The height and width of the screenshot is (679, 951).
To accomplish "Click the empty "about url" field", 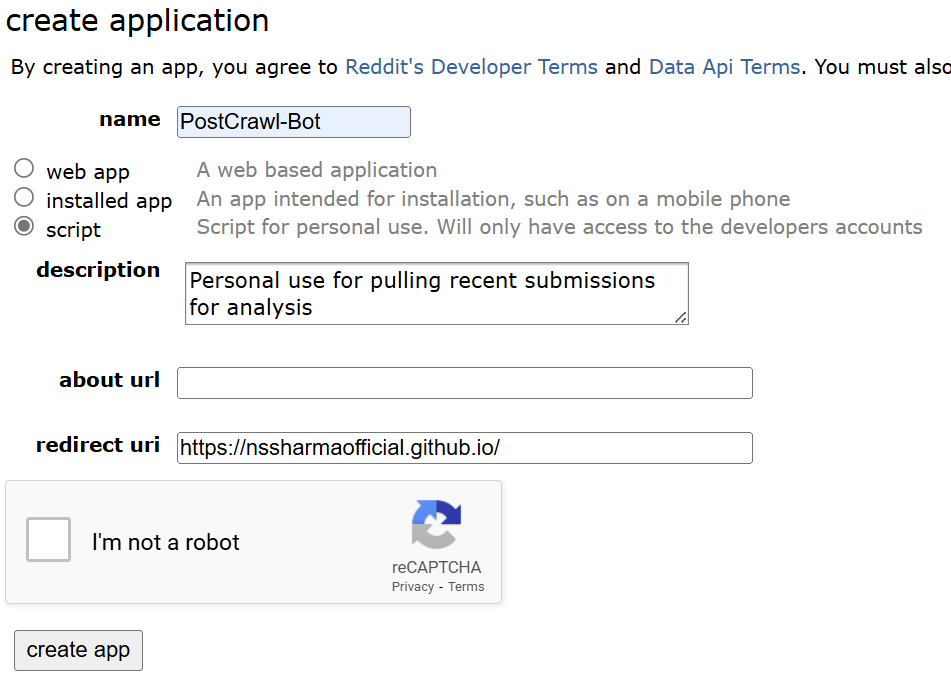I will pos(464,383).
